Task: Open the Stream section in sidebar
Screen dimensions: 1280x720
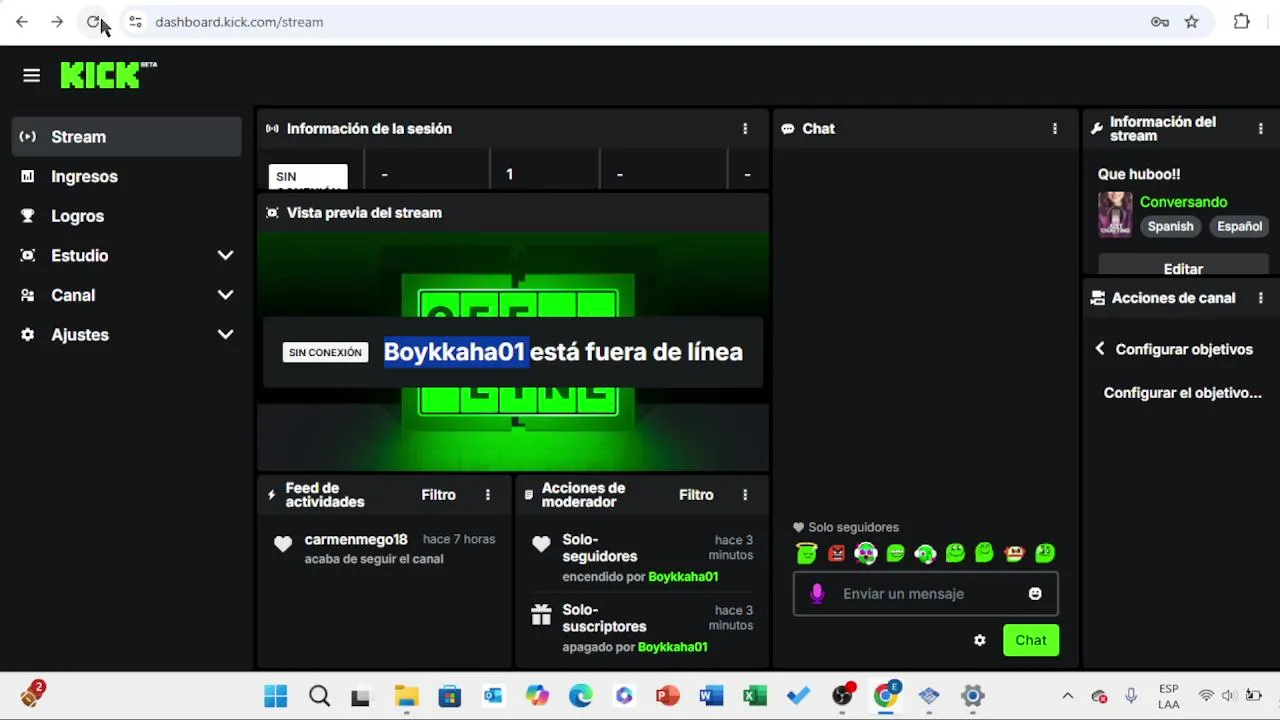Action: click(126, 137)
